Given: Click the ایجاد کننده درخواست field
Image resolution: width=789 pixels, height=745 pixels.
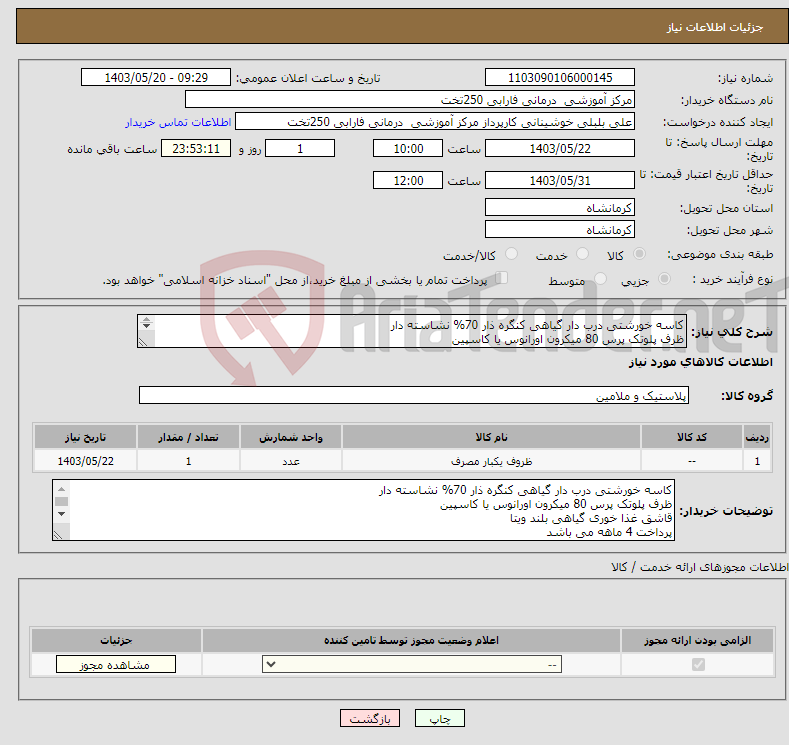Looking at the screenshot, I should tap(435, 122).
